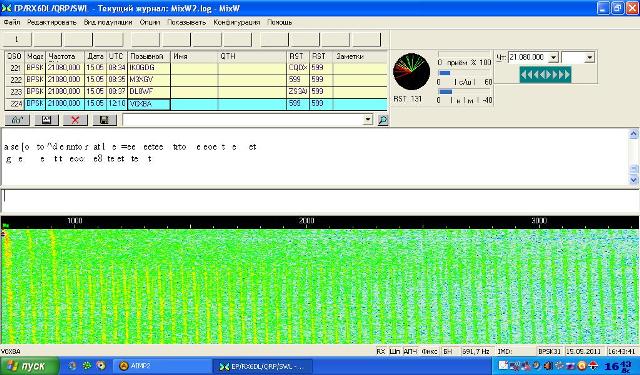Select the MixW taskbar button
The height and width of the screenshot is (375, 640).
tap(263, 366)
